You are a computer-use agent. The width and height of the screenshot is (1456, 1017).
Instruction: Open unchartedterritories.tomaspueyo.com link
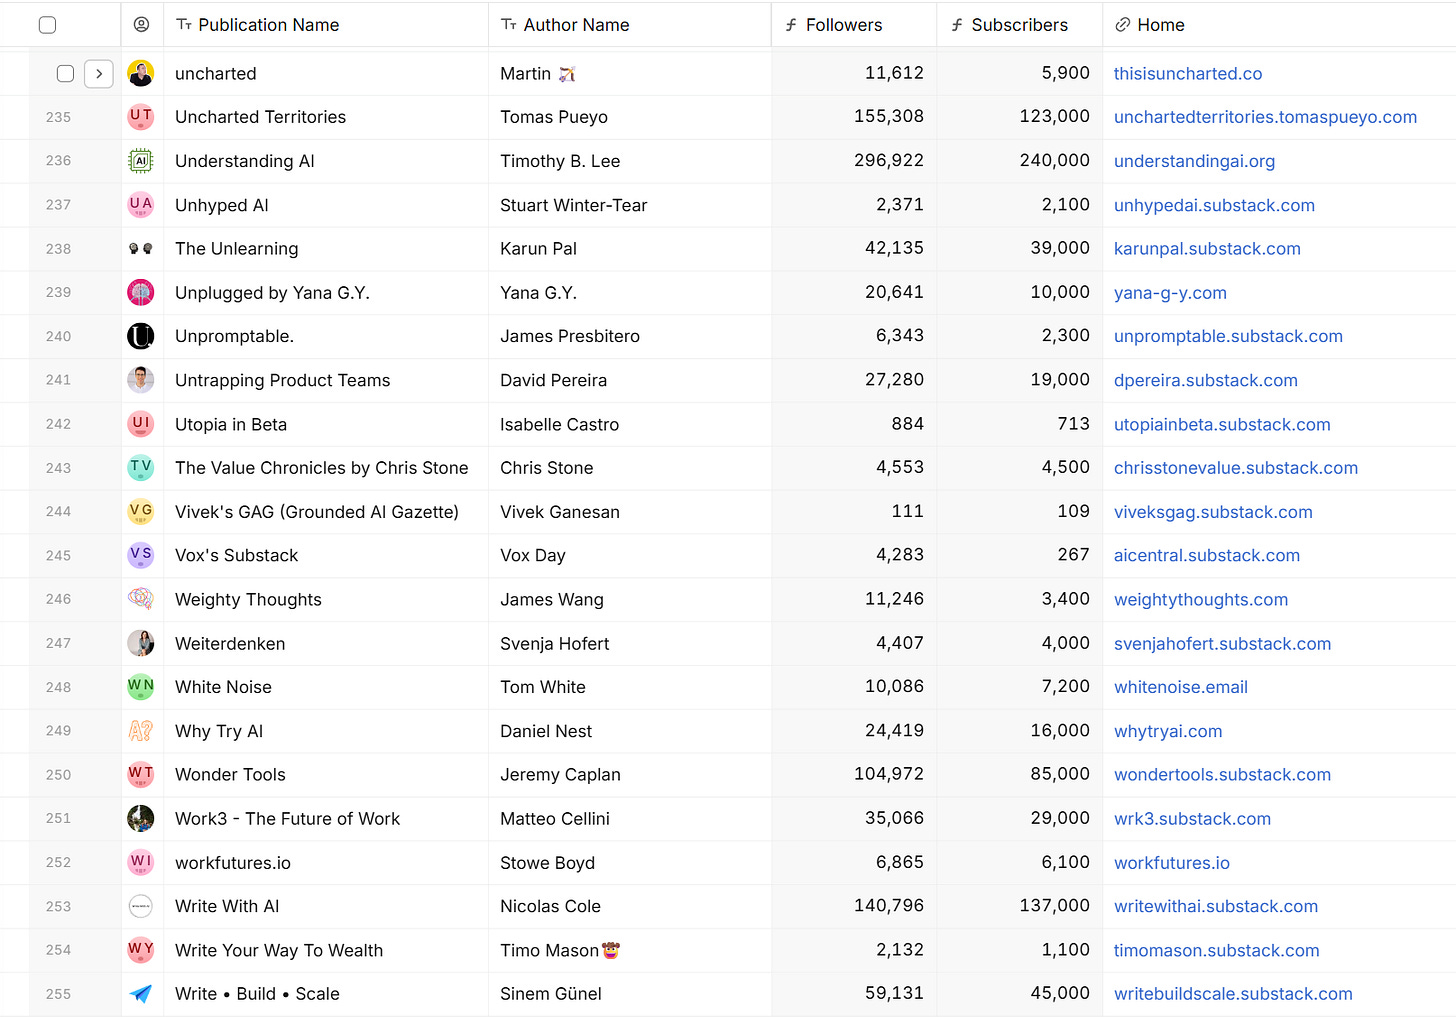pos(1265,117)
